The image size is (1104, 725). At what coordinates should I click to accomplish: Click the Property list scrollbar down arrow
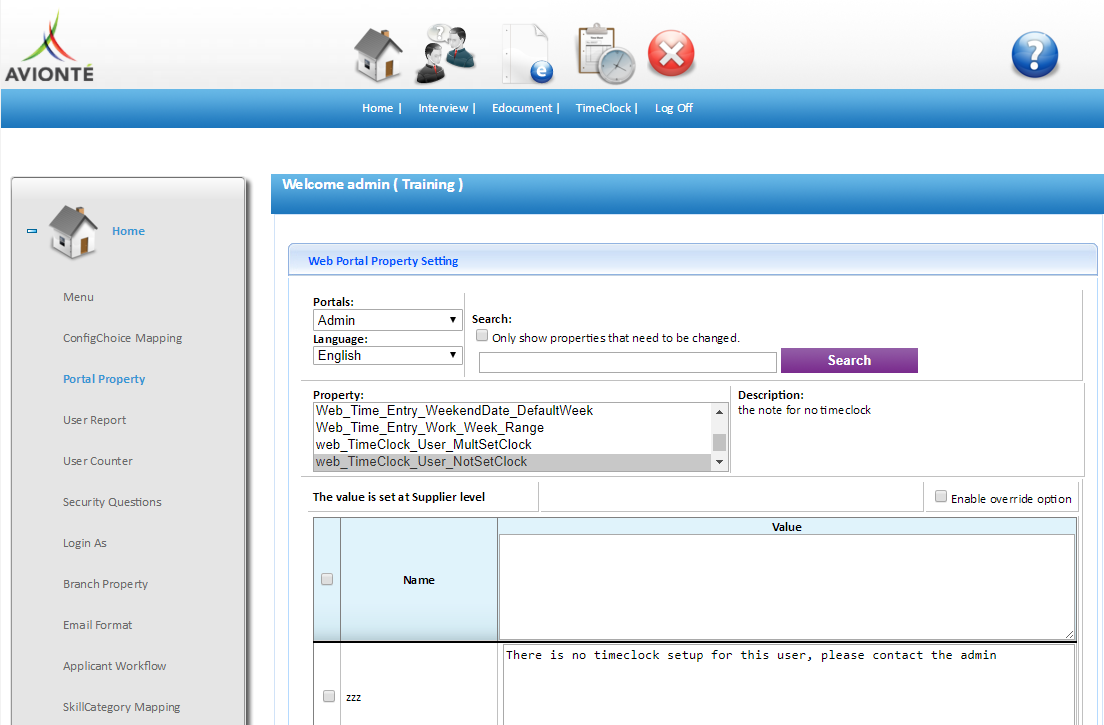[x=720, y=462]
